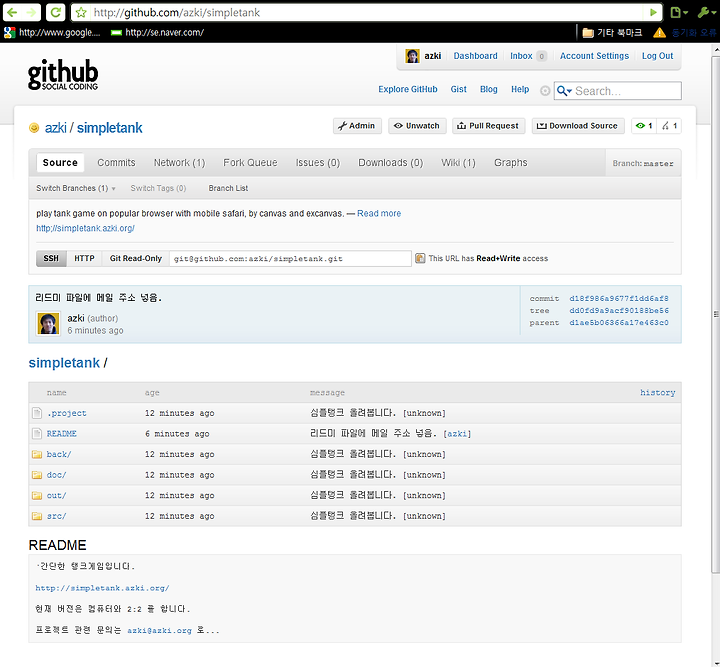Screen dimensions: 720x667
Task: Click the round icon left of search box
Action: (x=545, y=91)
